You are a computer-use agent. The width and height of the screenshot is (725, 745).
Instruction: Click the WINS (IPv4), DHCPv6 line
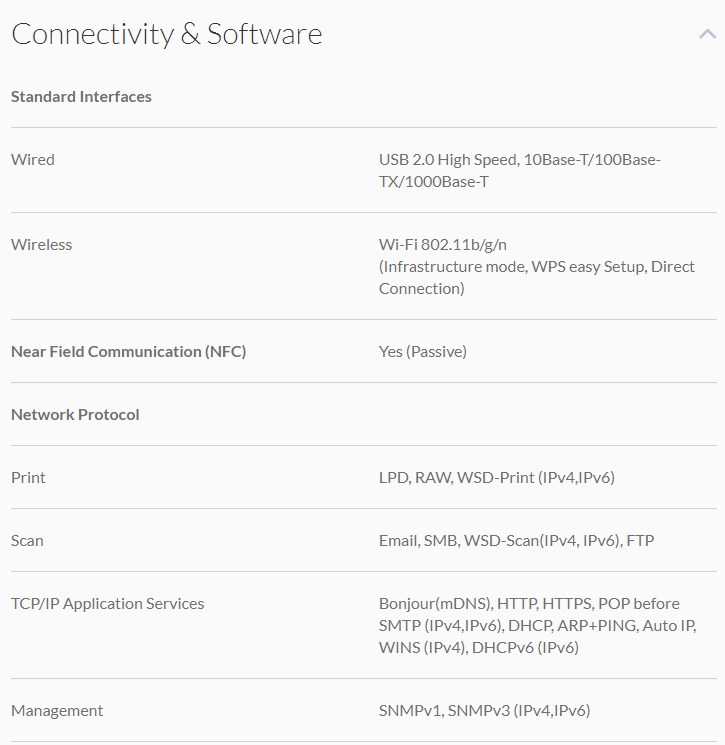(478, 647)
